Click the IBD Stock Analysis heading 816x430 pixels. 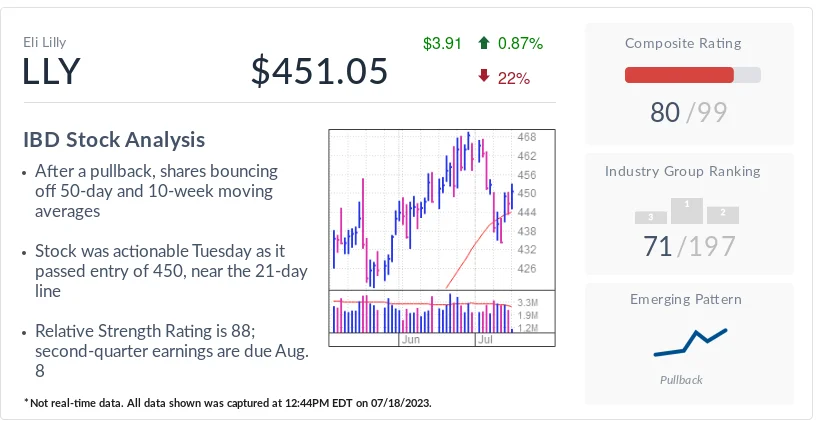coord(114,139)
